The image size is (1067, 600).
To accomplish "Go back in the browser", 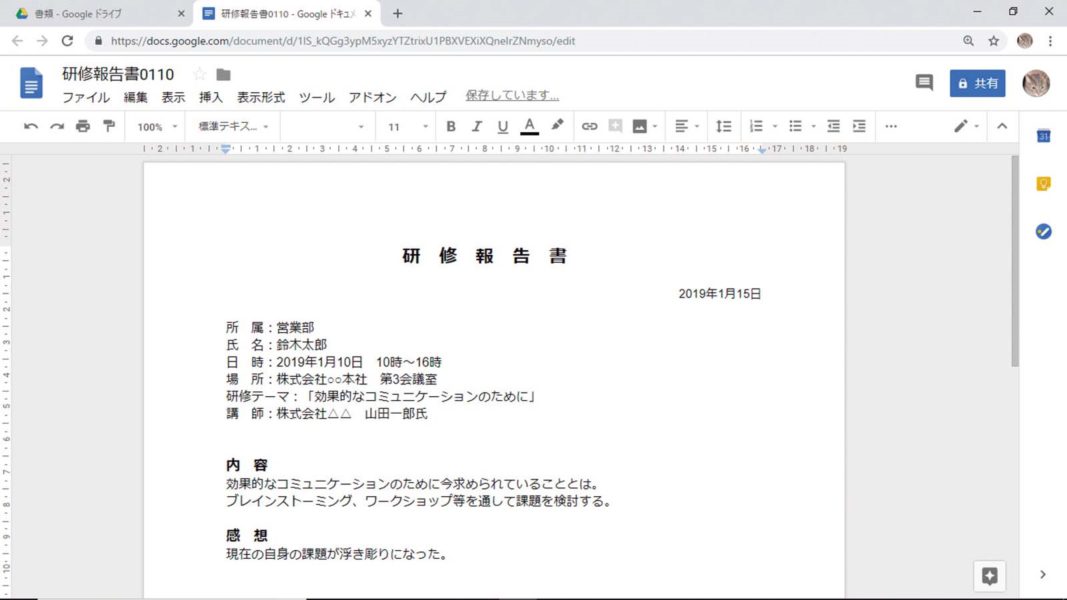I will click(17, 41).
